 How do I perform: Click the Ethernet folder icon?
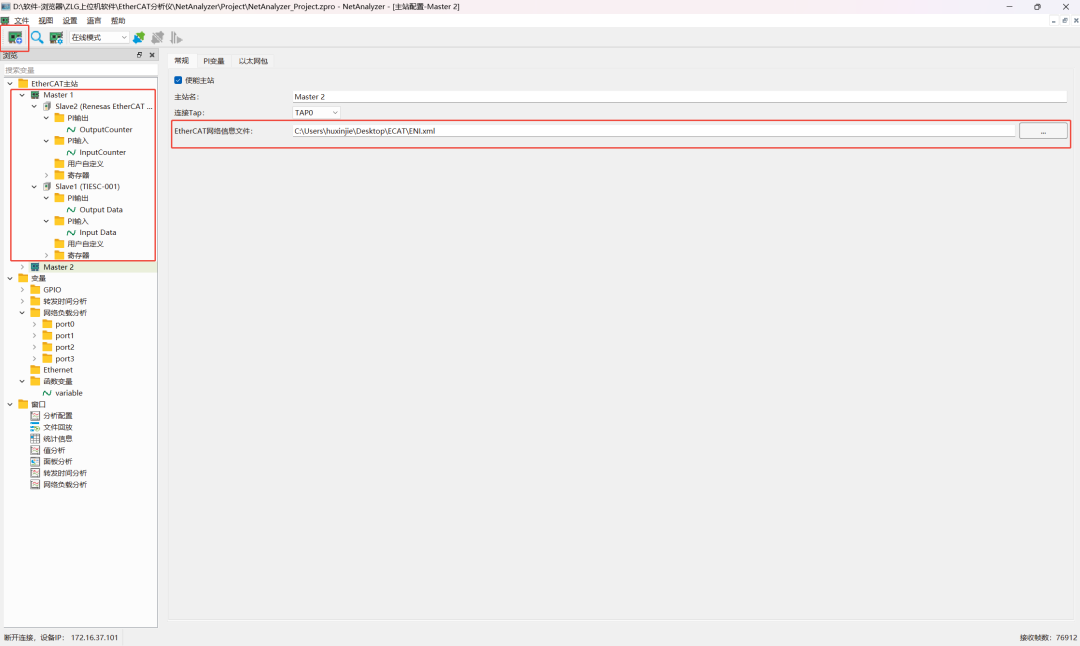35,370
